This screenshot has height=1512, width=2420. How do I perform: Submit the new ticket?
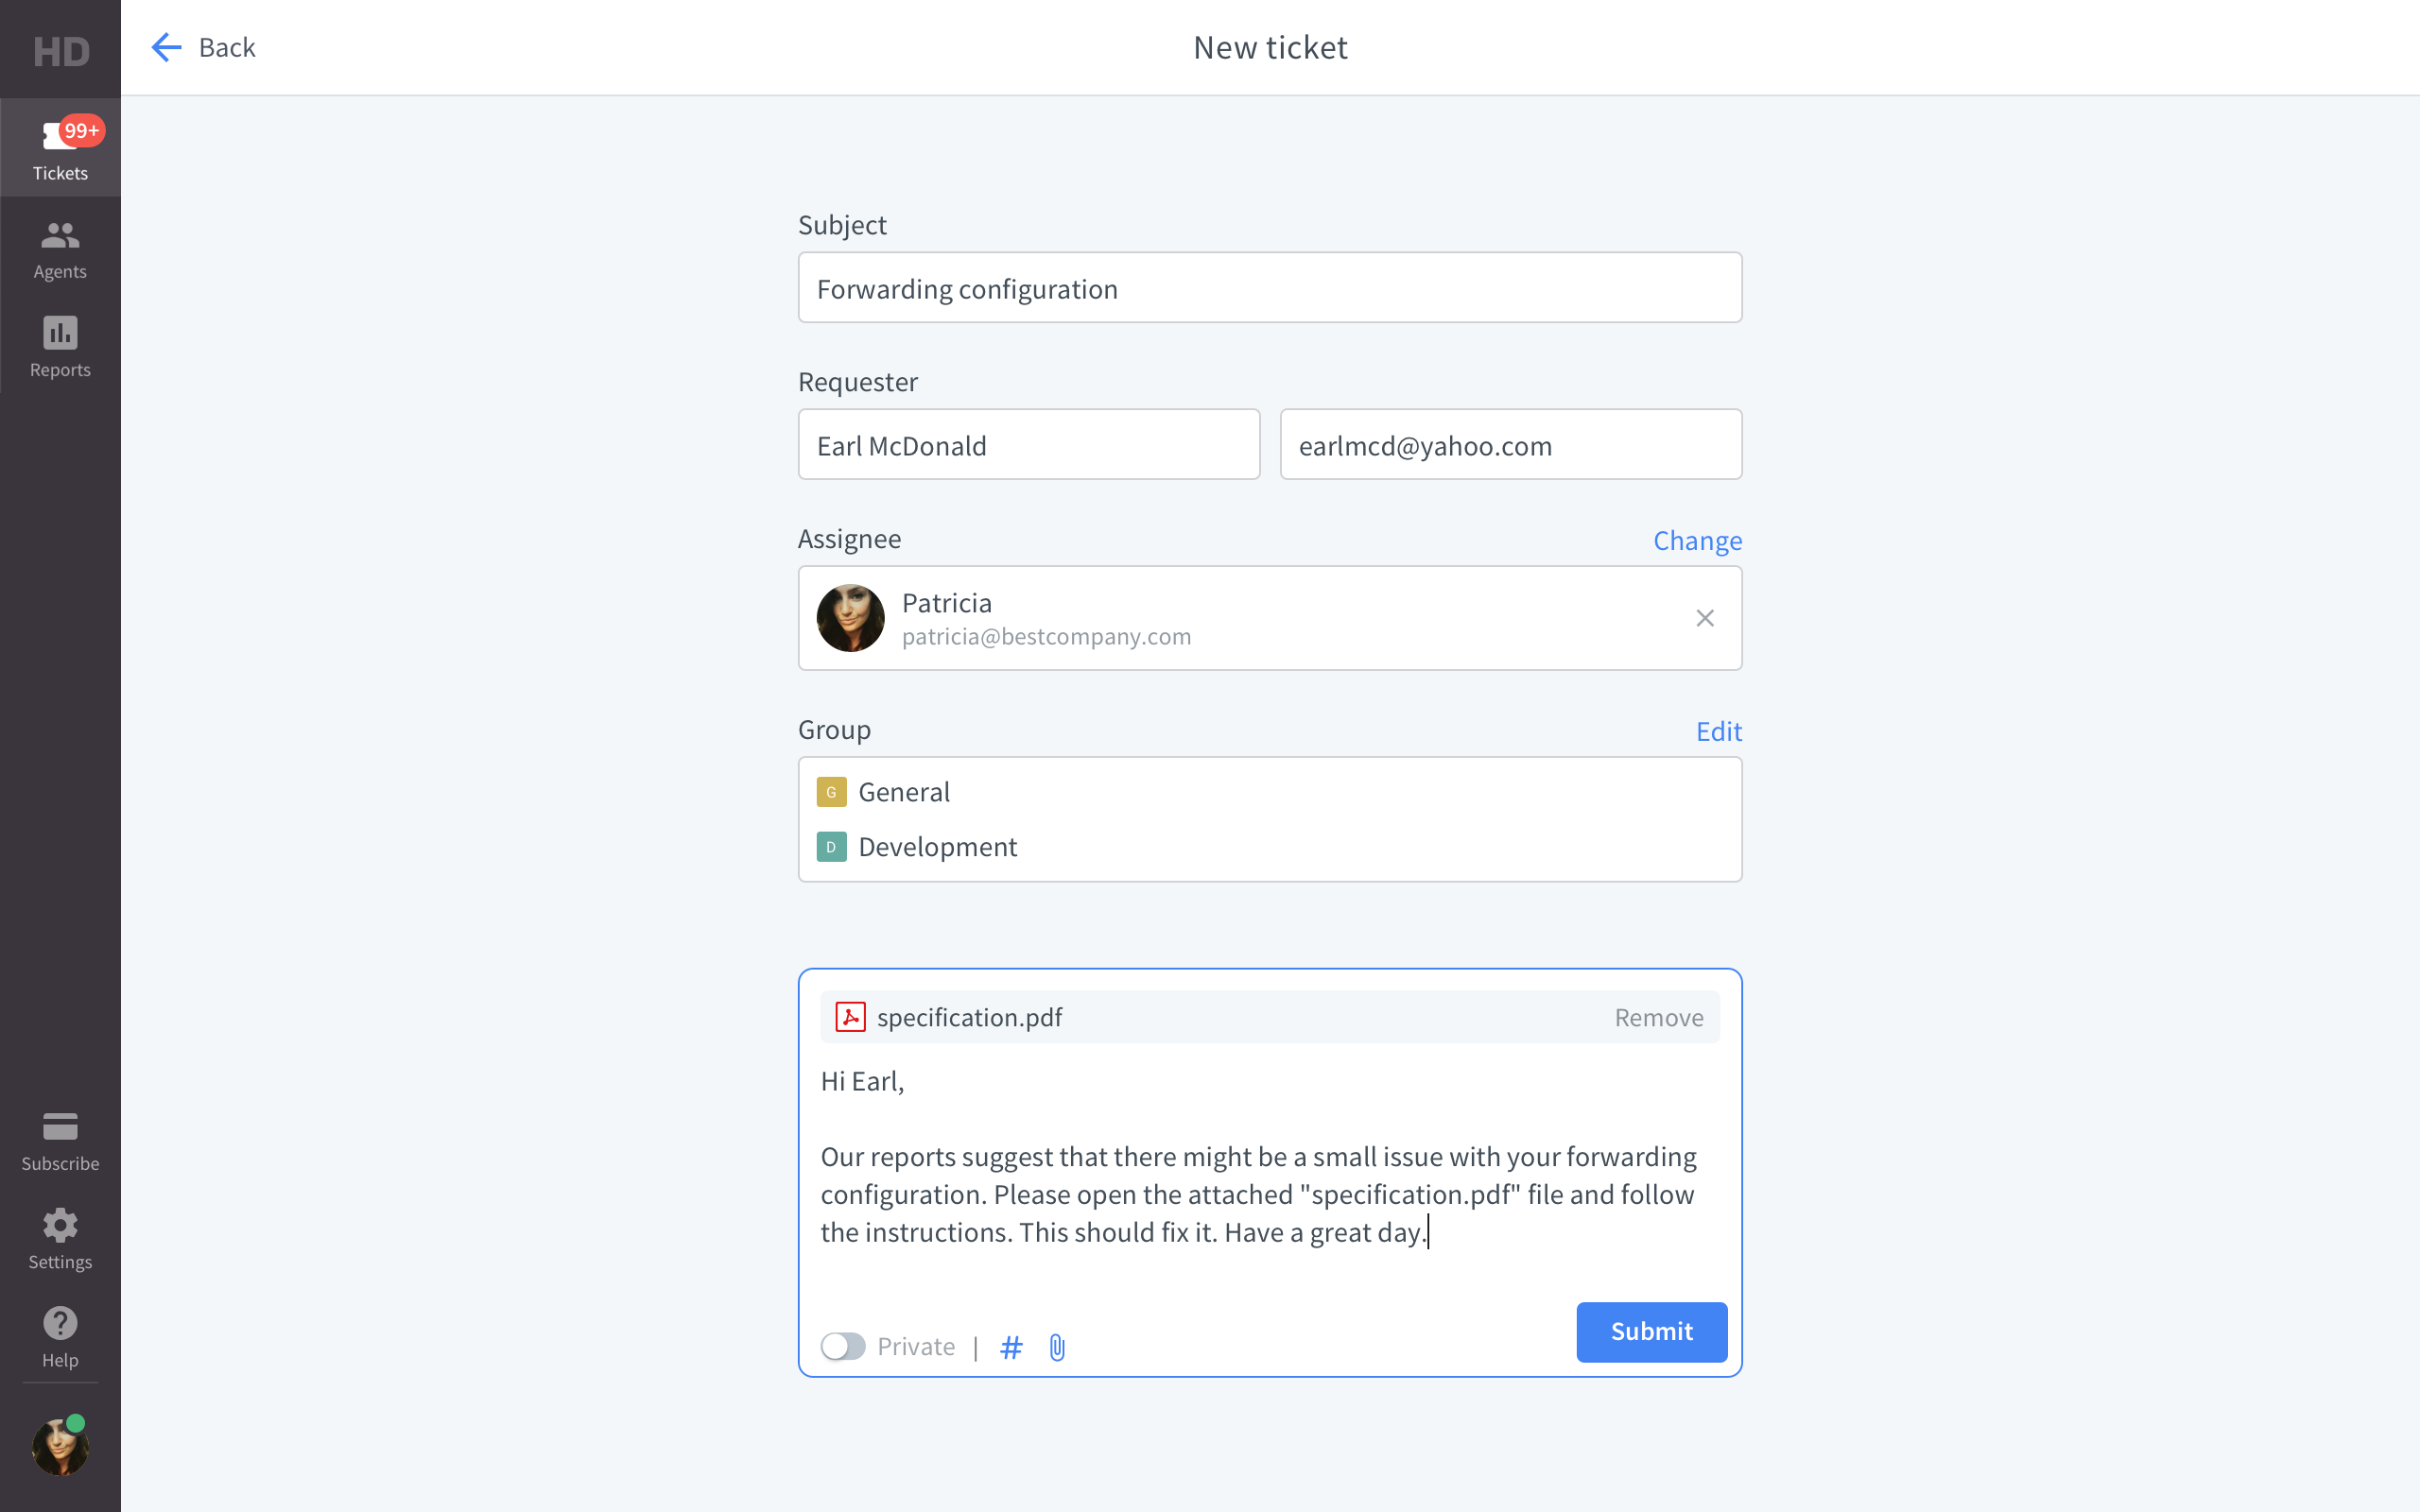(x=1651, y=1331)
